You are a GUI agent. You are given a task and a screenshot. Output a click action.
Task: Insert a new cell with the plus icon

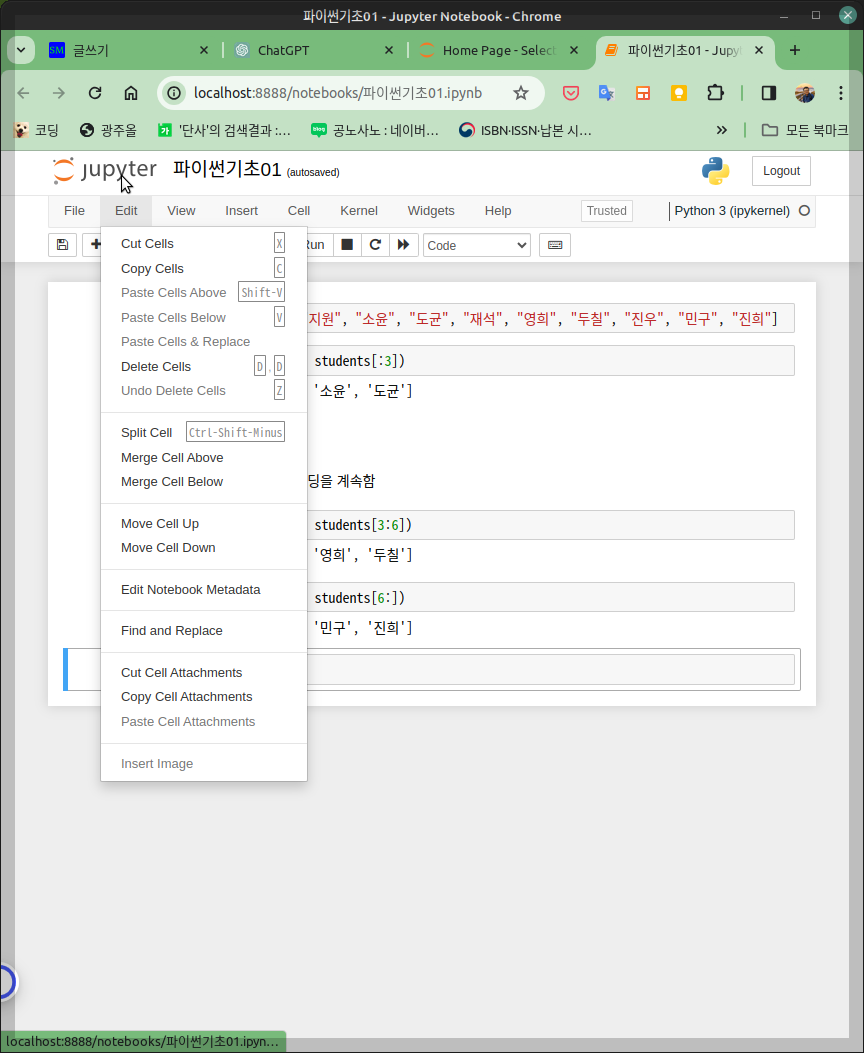coord(94,244)
